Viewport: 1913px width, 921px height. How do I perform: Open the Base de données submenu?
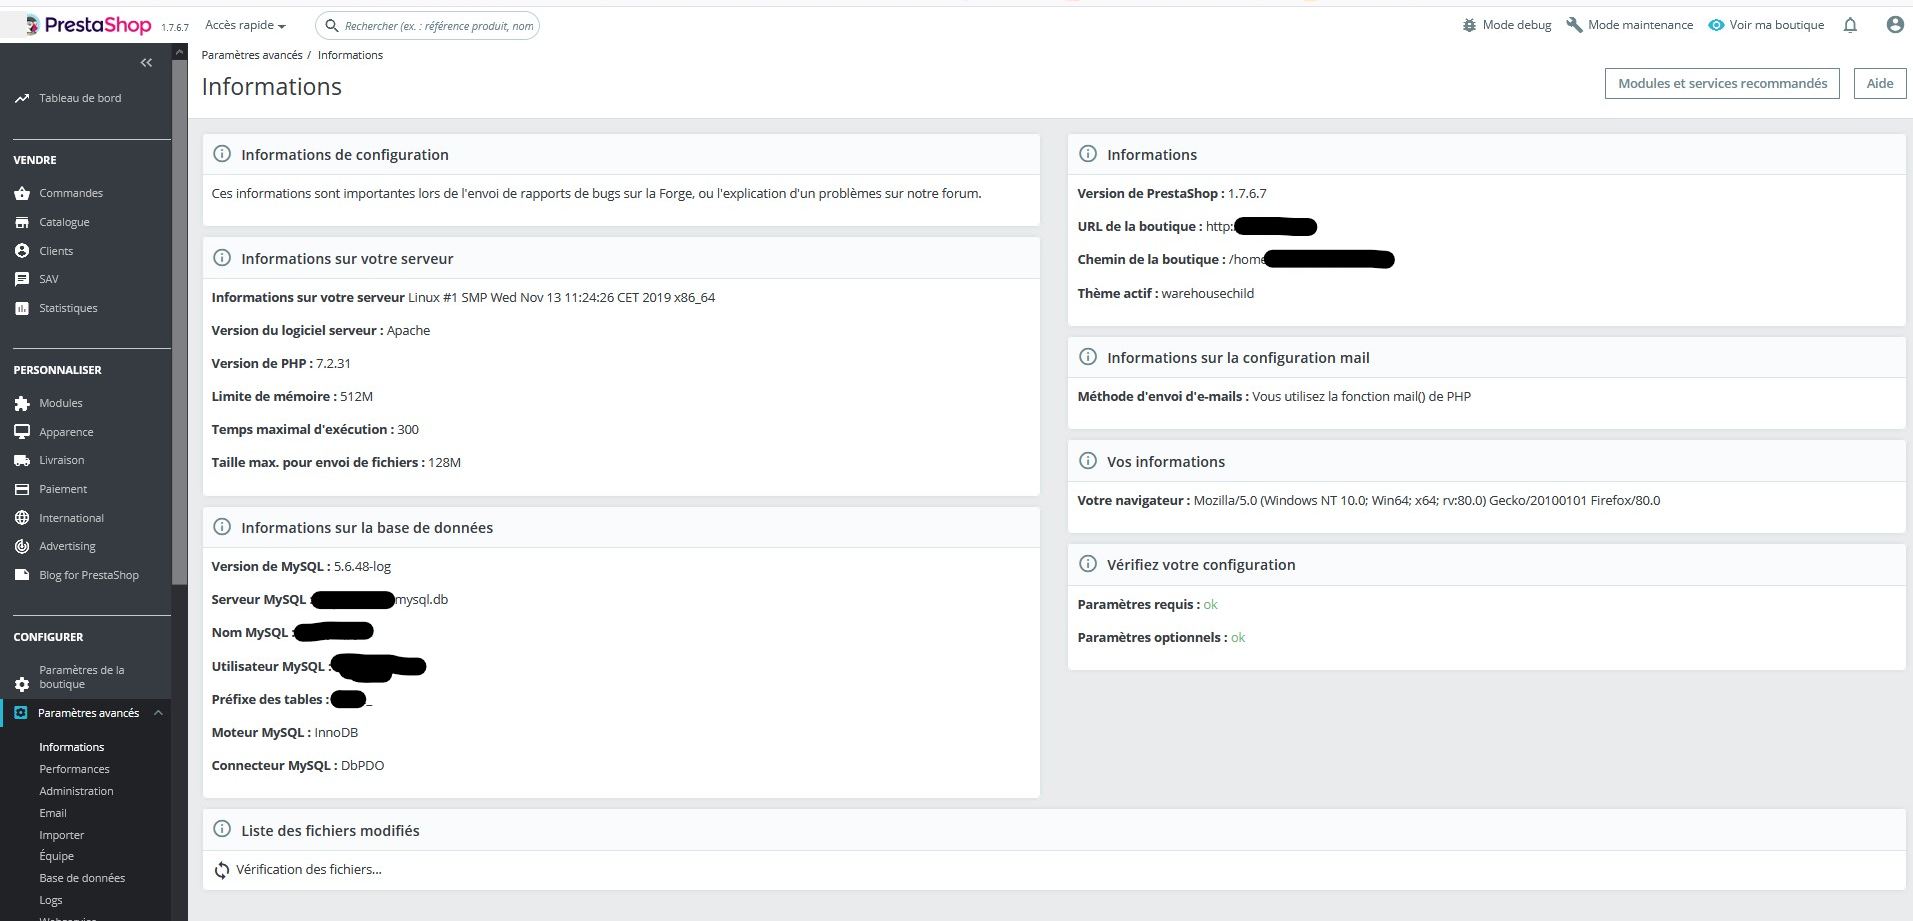tap(82, 878)
